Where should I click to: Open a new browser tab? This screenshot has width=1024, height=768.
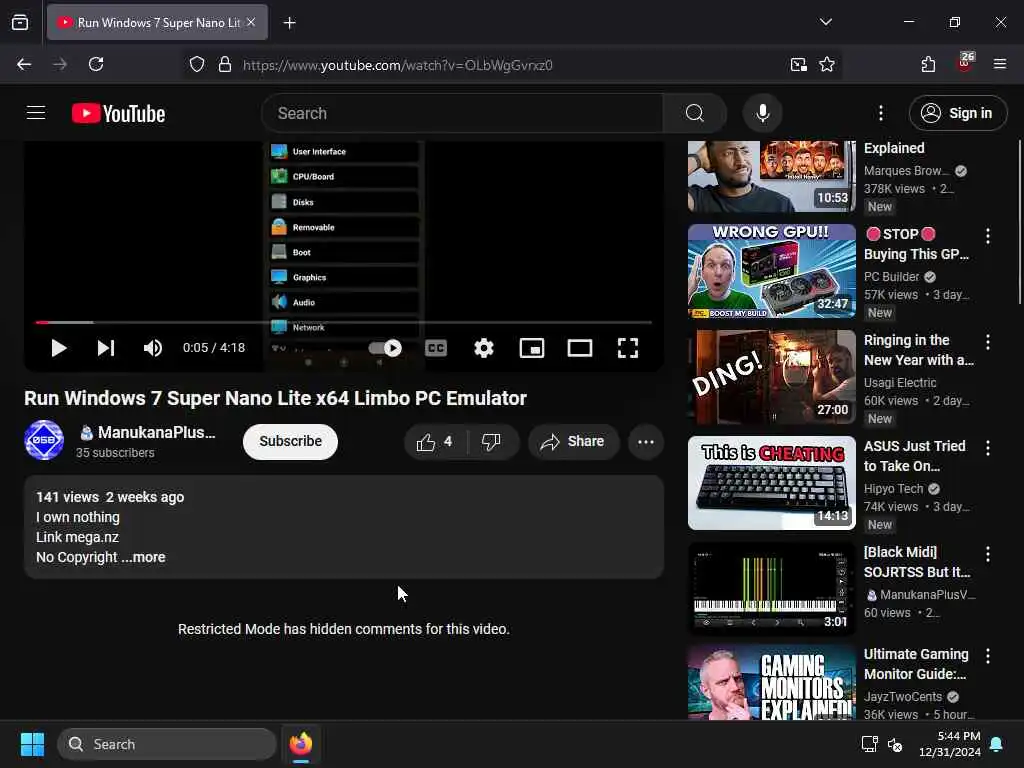[x=289, y=23]
